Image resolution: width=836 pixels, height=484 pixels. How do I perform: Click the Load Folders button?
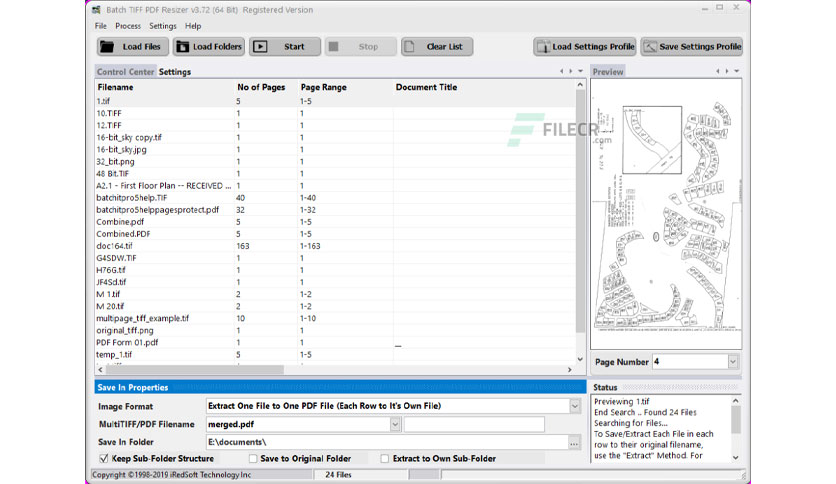209,47
